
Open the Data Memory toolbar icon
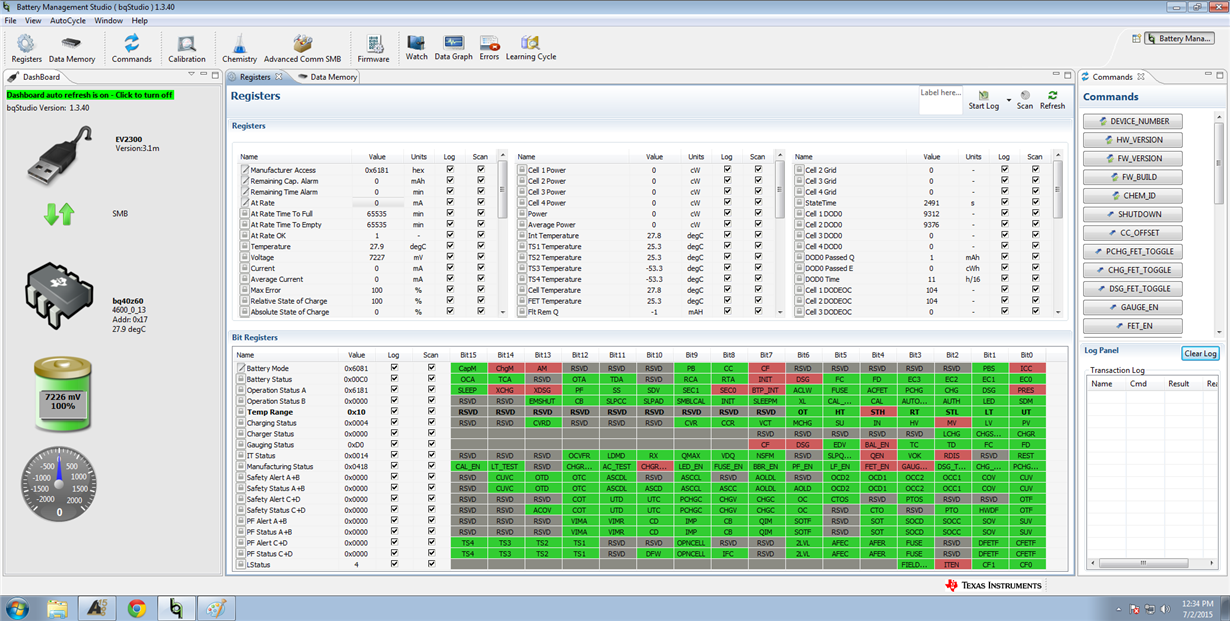pos(72,48)
